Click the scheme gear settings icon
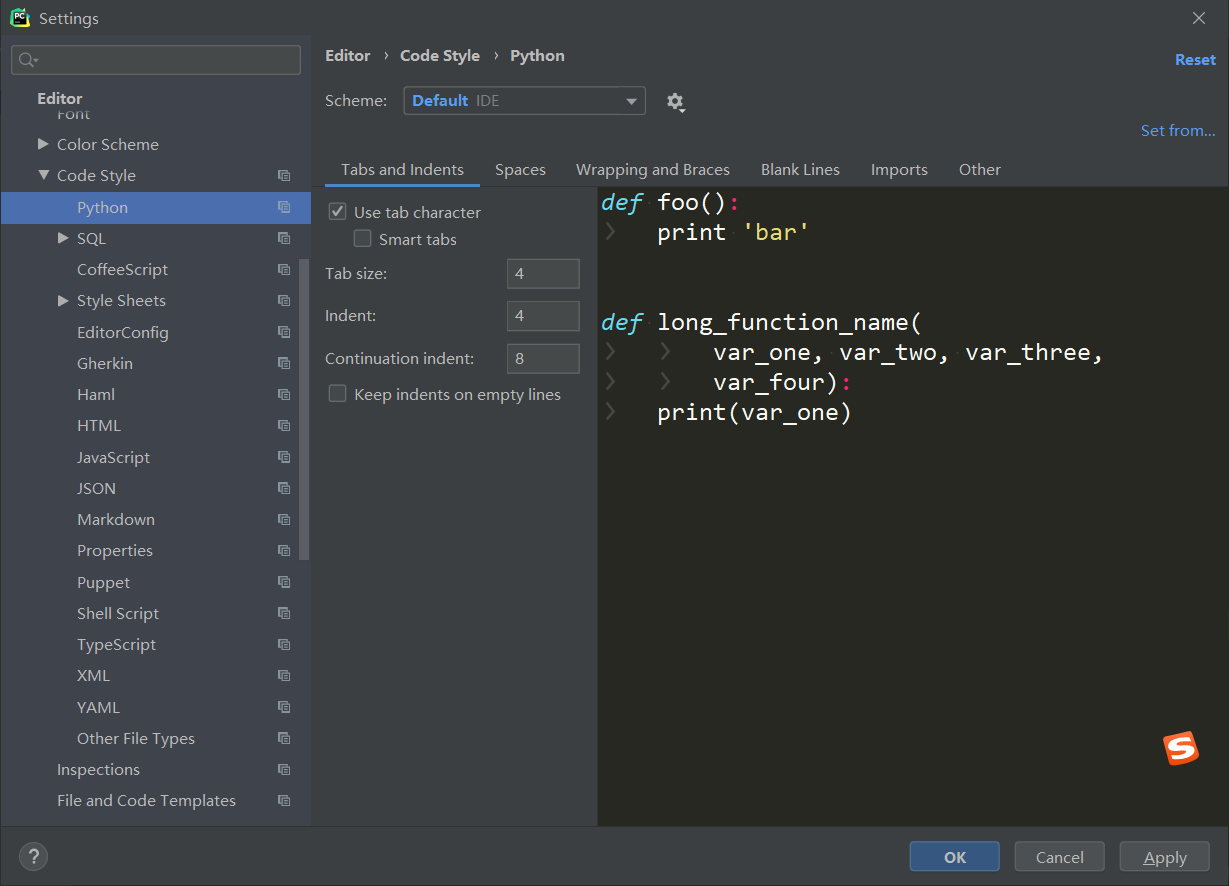The width and height of the screenshot is (1229, 886). tap(675, 102)
